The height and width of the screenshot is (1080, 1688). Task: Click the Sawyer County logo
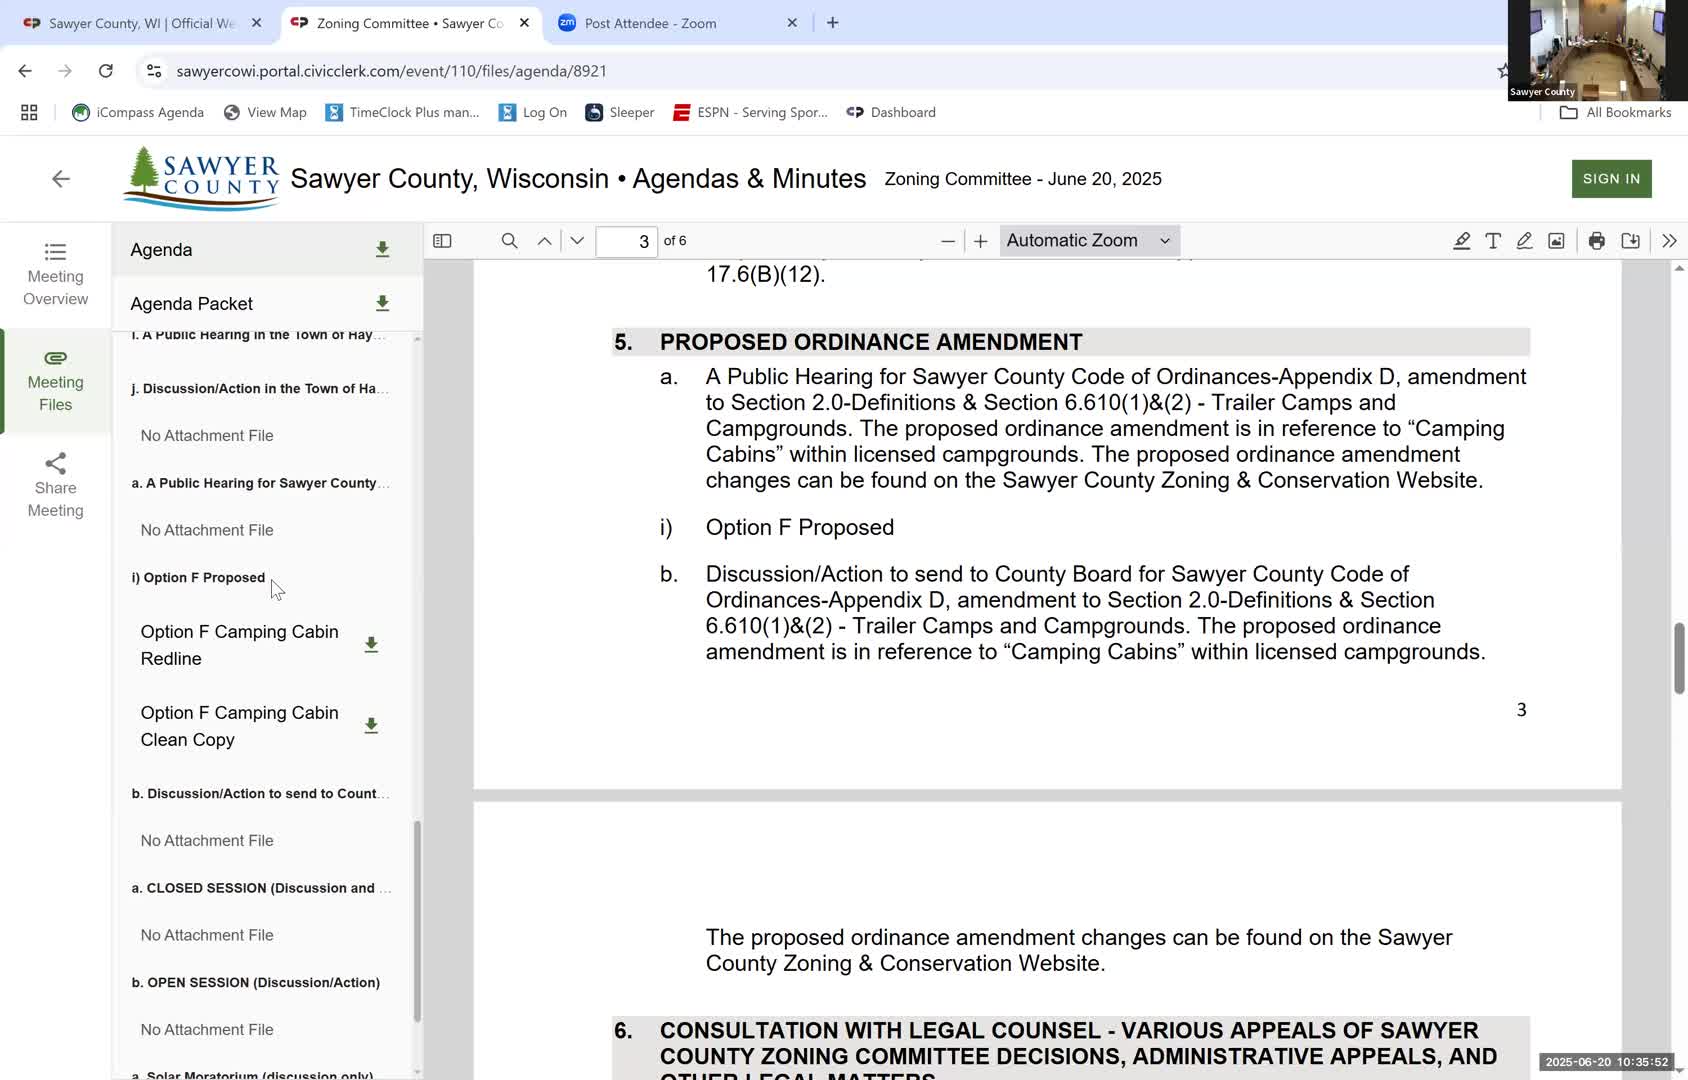(201, 179)
